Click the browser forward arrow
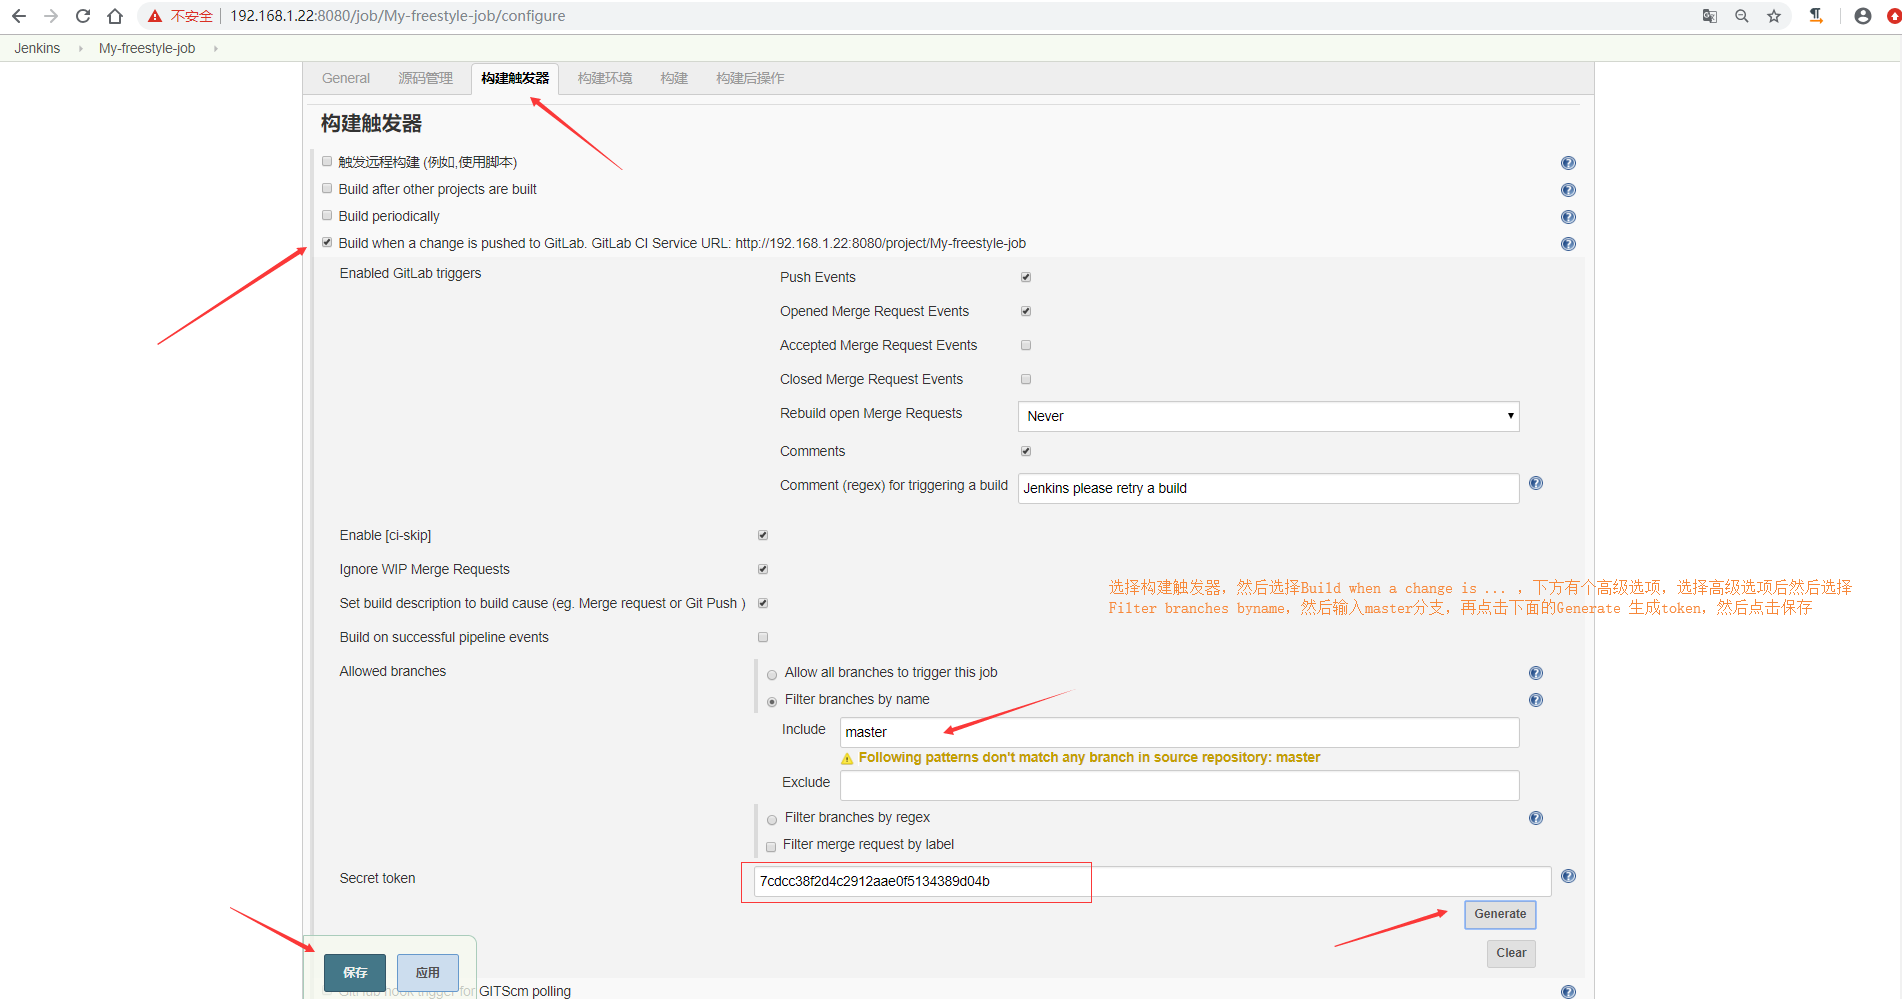1902x999 pixels. pyautogui.click(x=51, y=16)
